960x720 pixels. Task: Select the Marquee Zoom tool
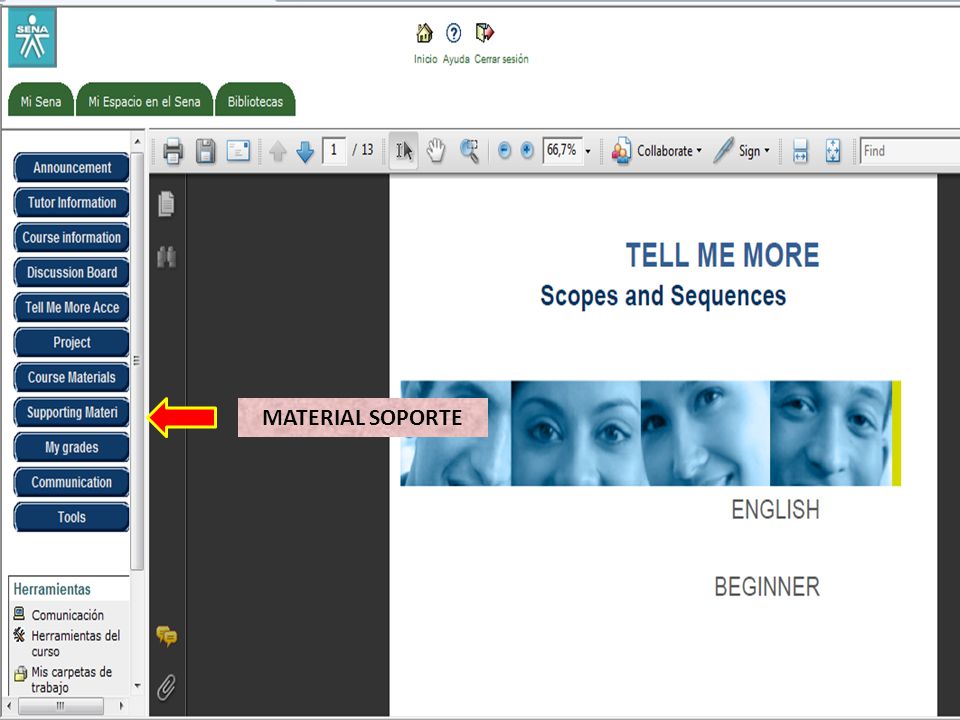pyautogui.click(x=470, y=151)
